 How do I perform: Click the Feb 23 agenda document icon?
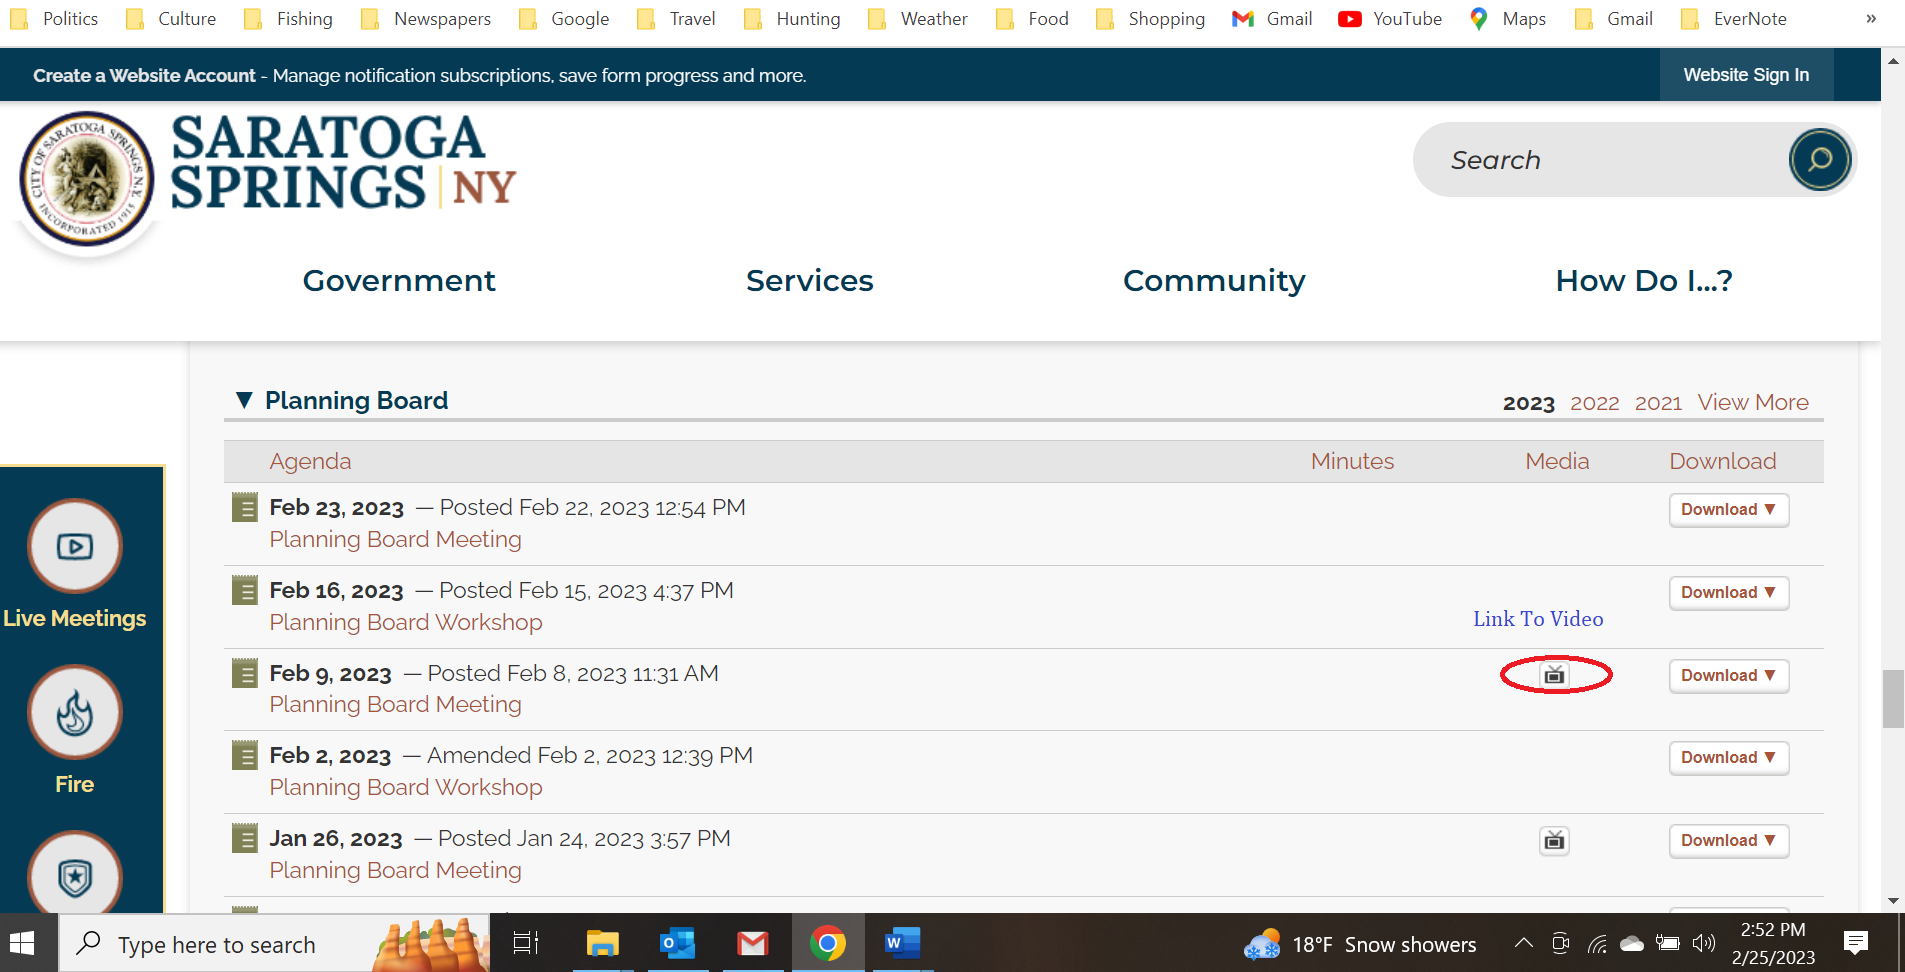point(244,508)
